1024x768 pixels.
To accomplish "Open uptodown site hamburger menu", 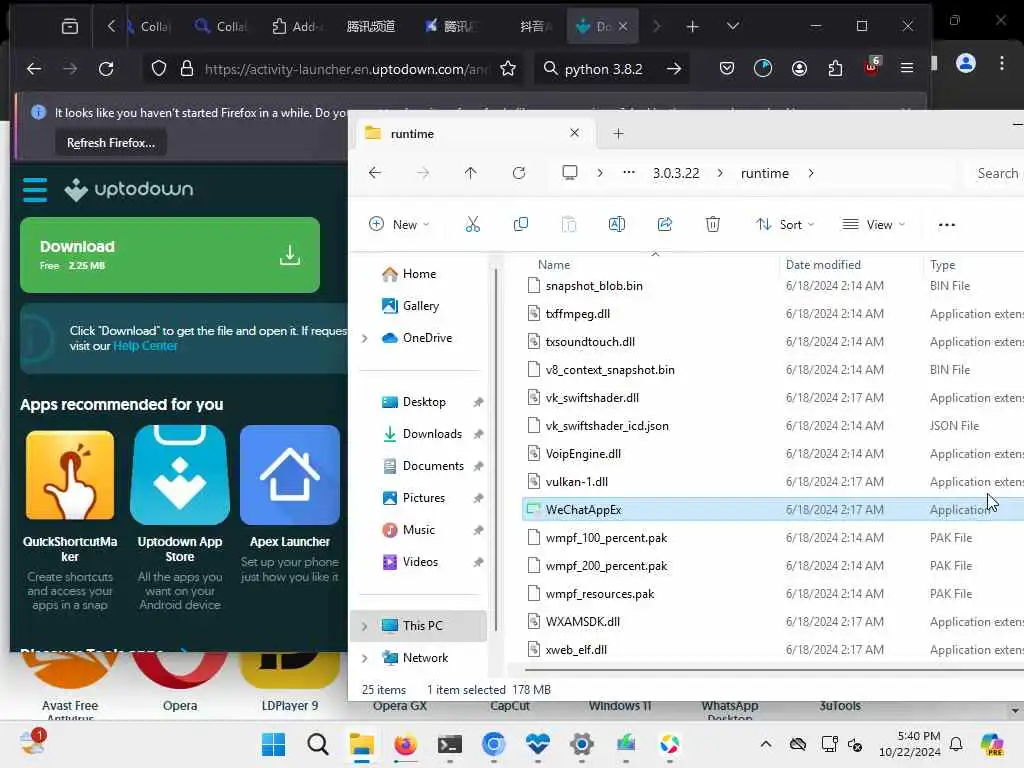I will tap(35, 190).
